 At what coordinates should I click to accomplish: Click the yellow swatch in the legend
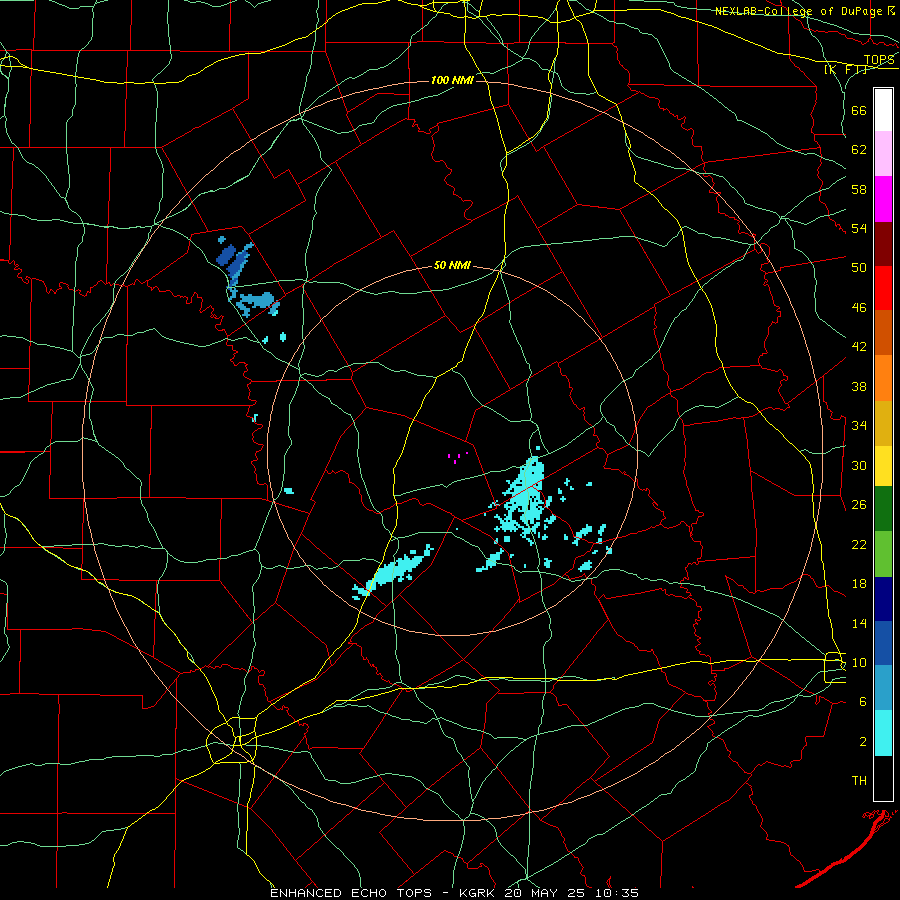(883, 466)
